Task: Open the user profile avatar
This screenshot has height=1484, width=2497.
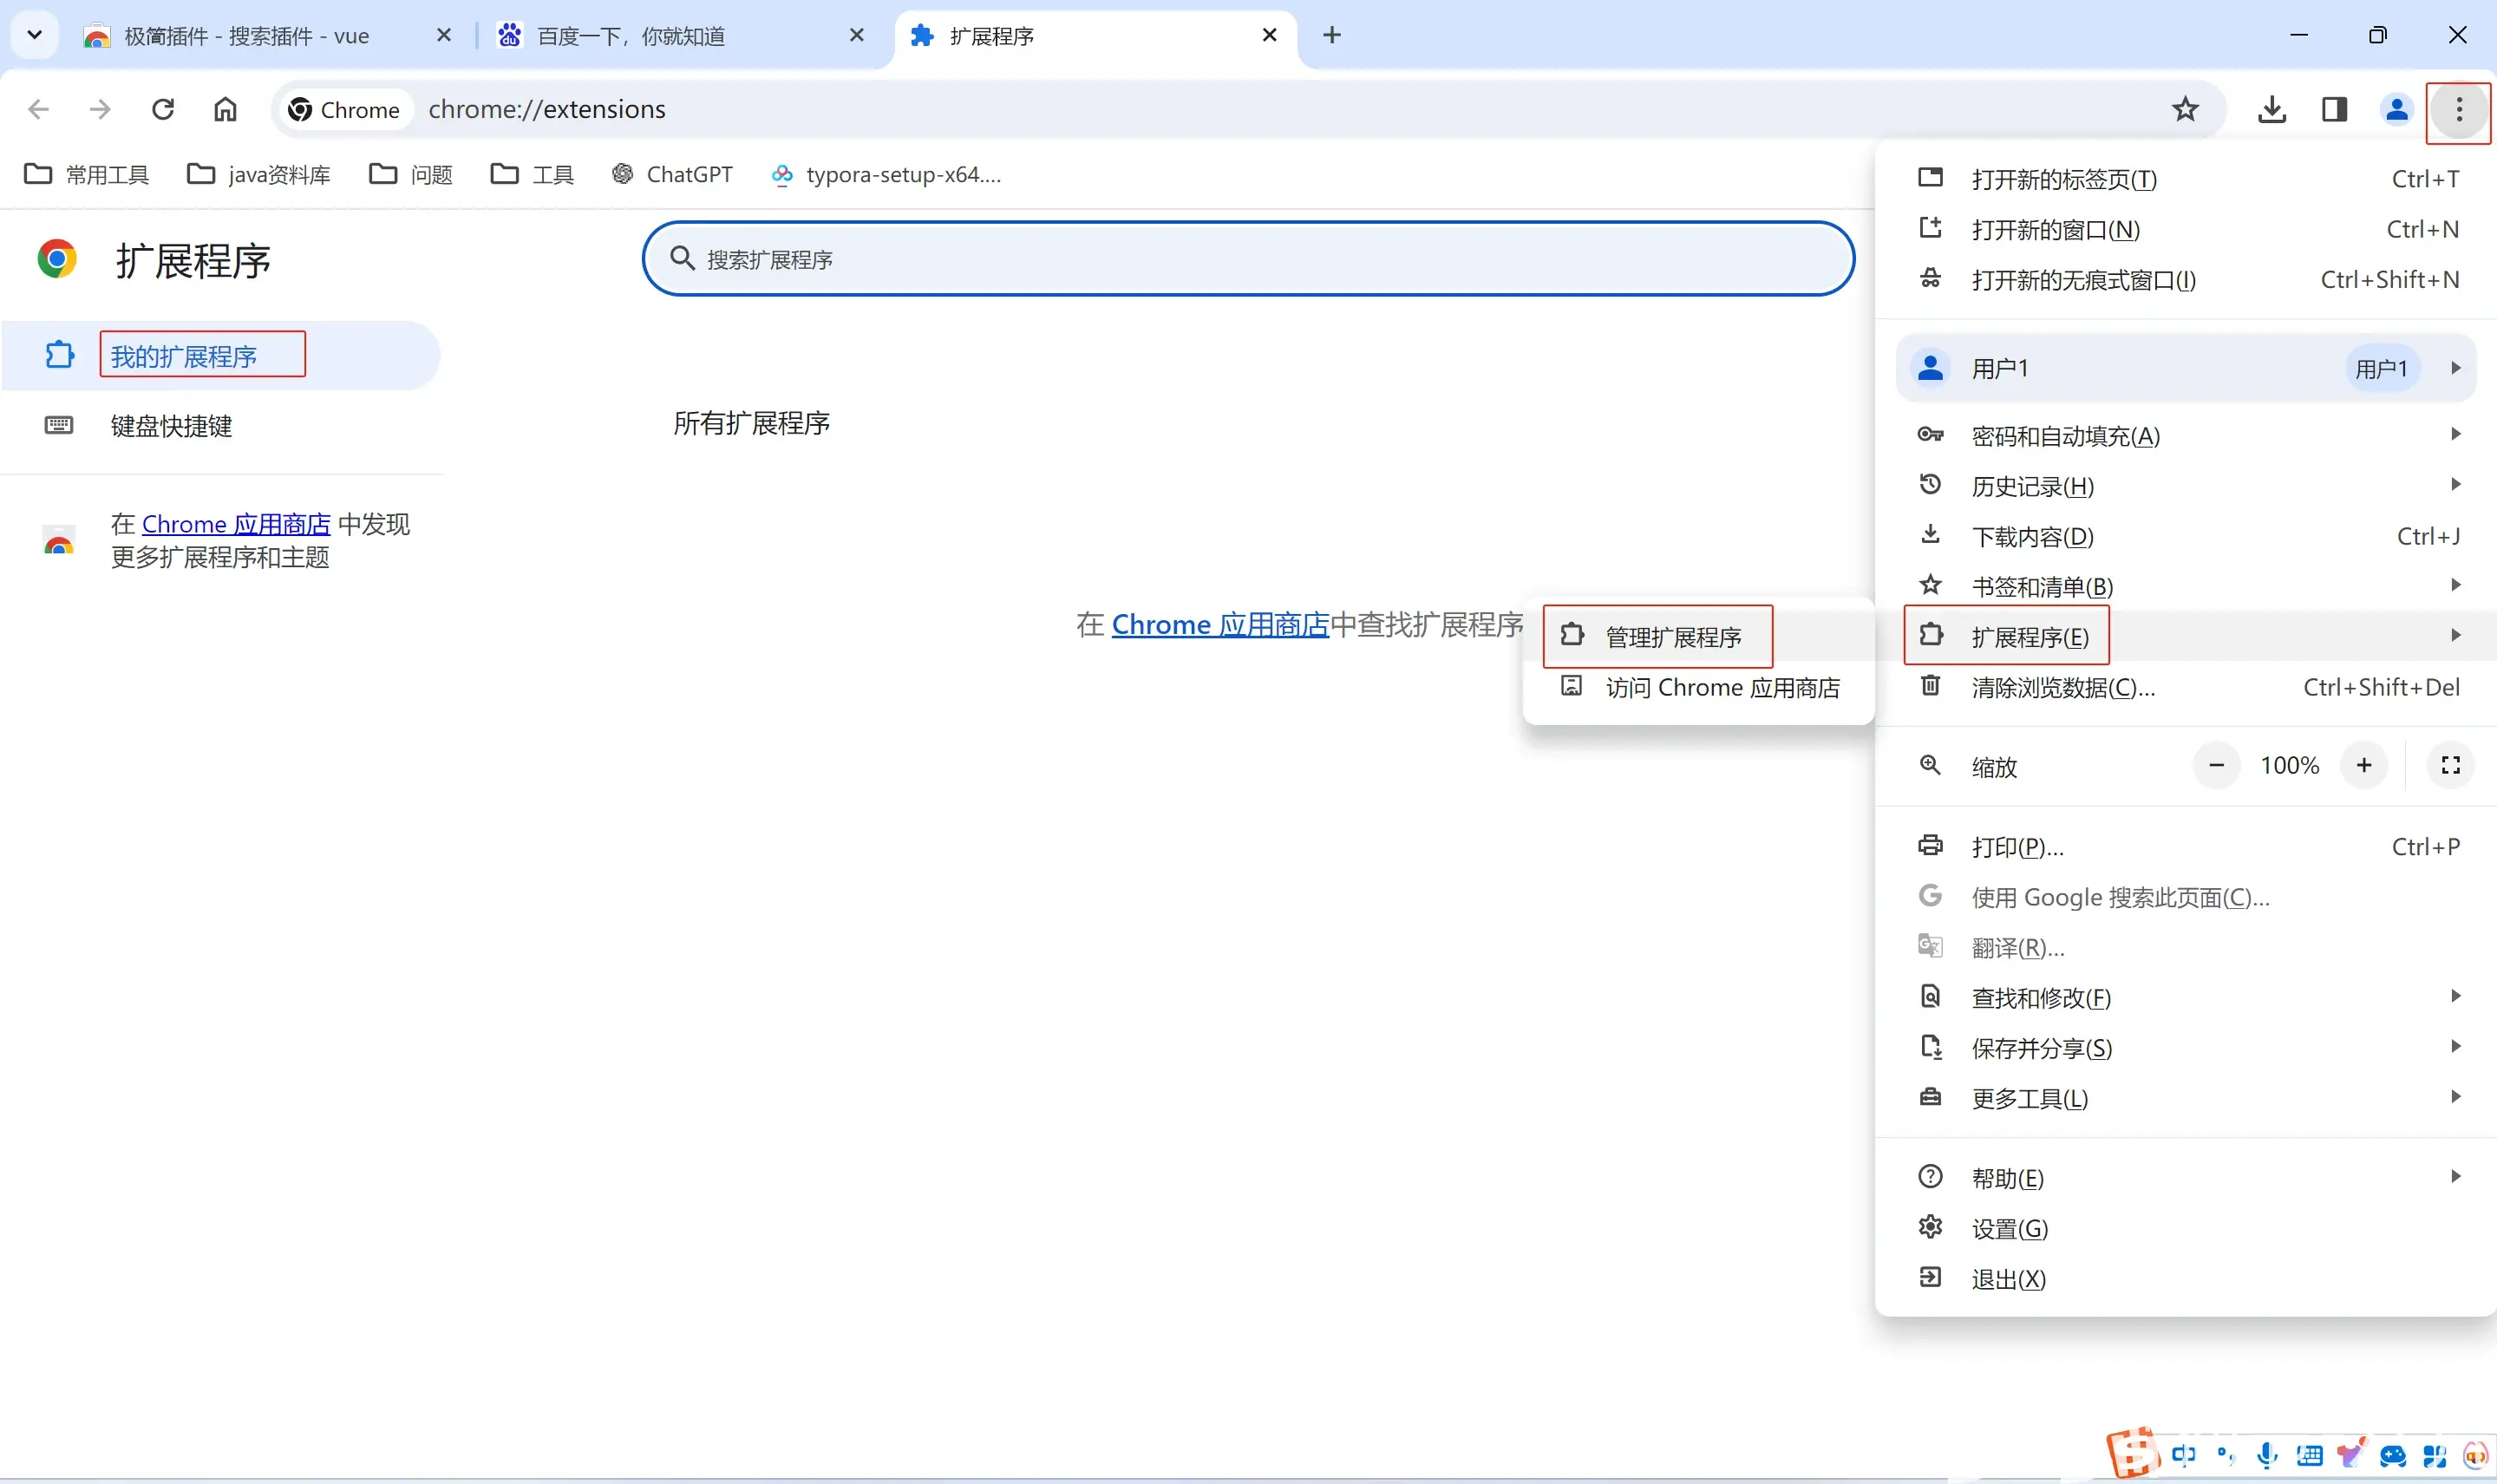Action: [x=2397, y=109]
